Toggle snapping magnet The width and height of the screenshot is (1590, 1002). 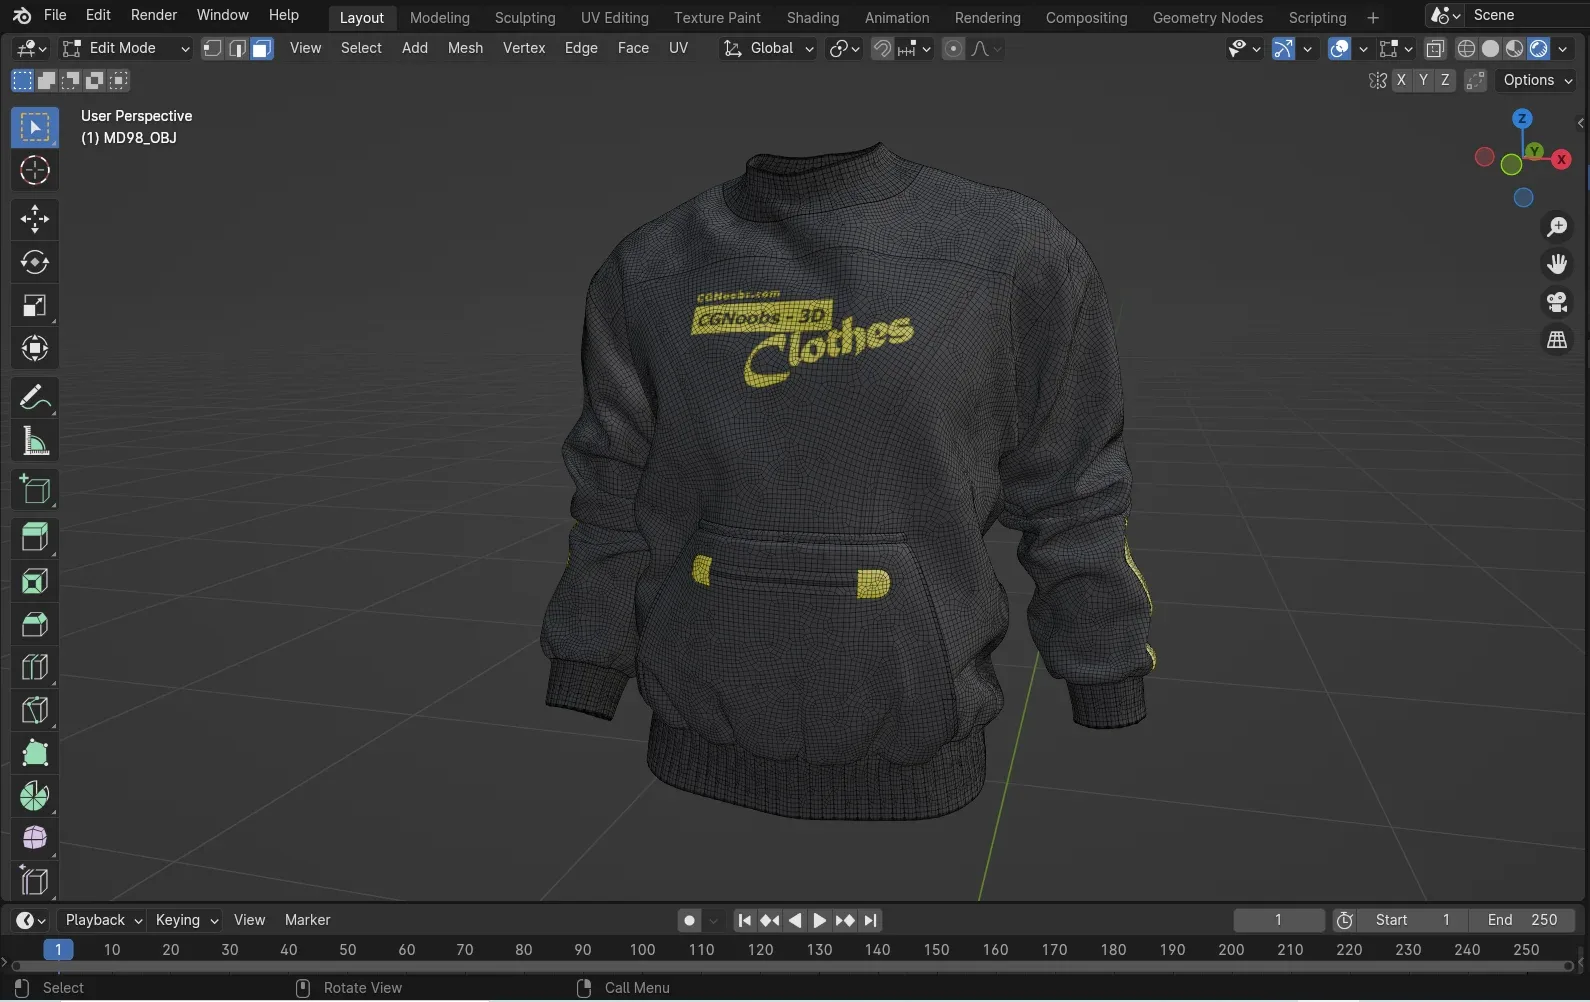882,48
